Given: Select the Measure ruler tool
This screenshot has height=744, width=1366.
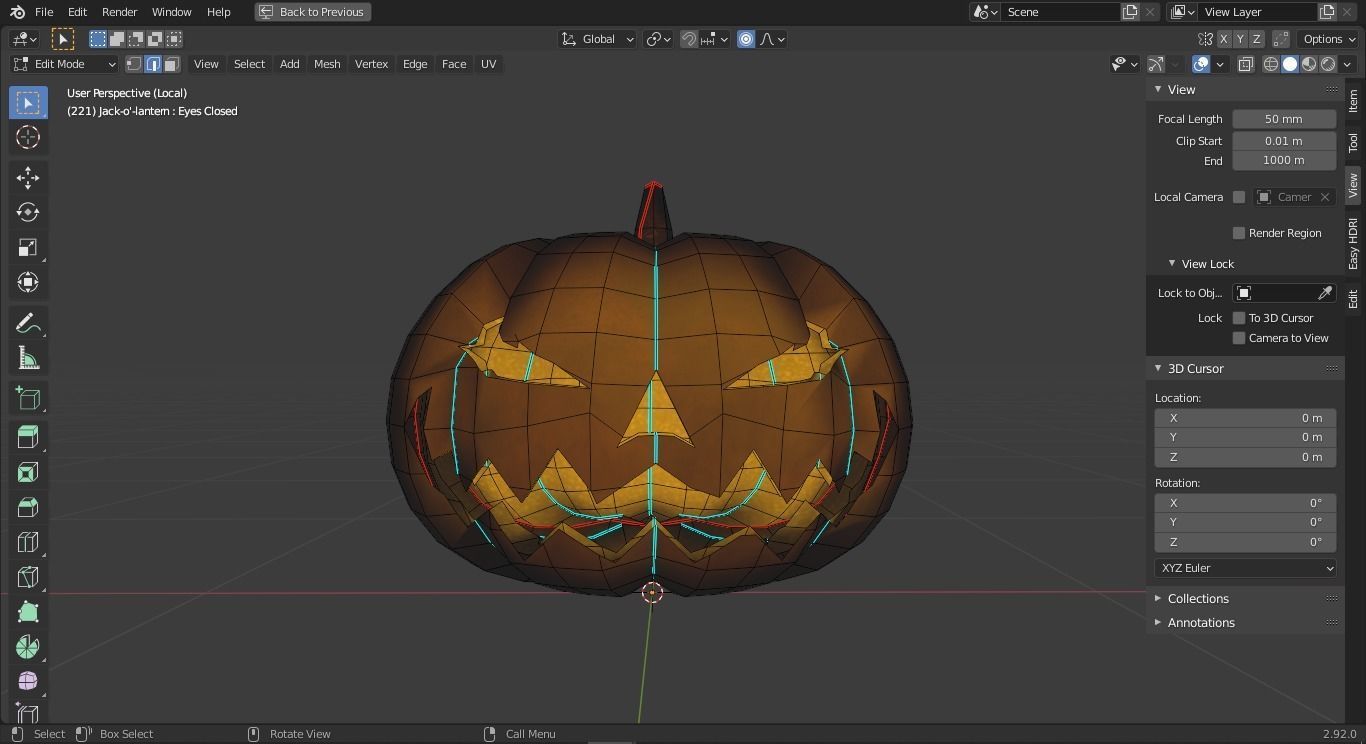Looking at the screenshot, I should pos(28,358).
